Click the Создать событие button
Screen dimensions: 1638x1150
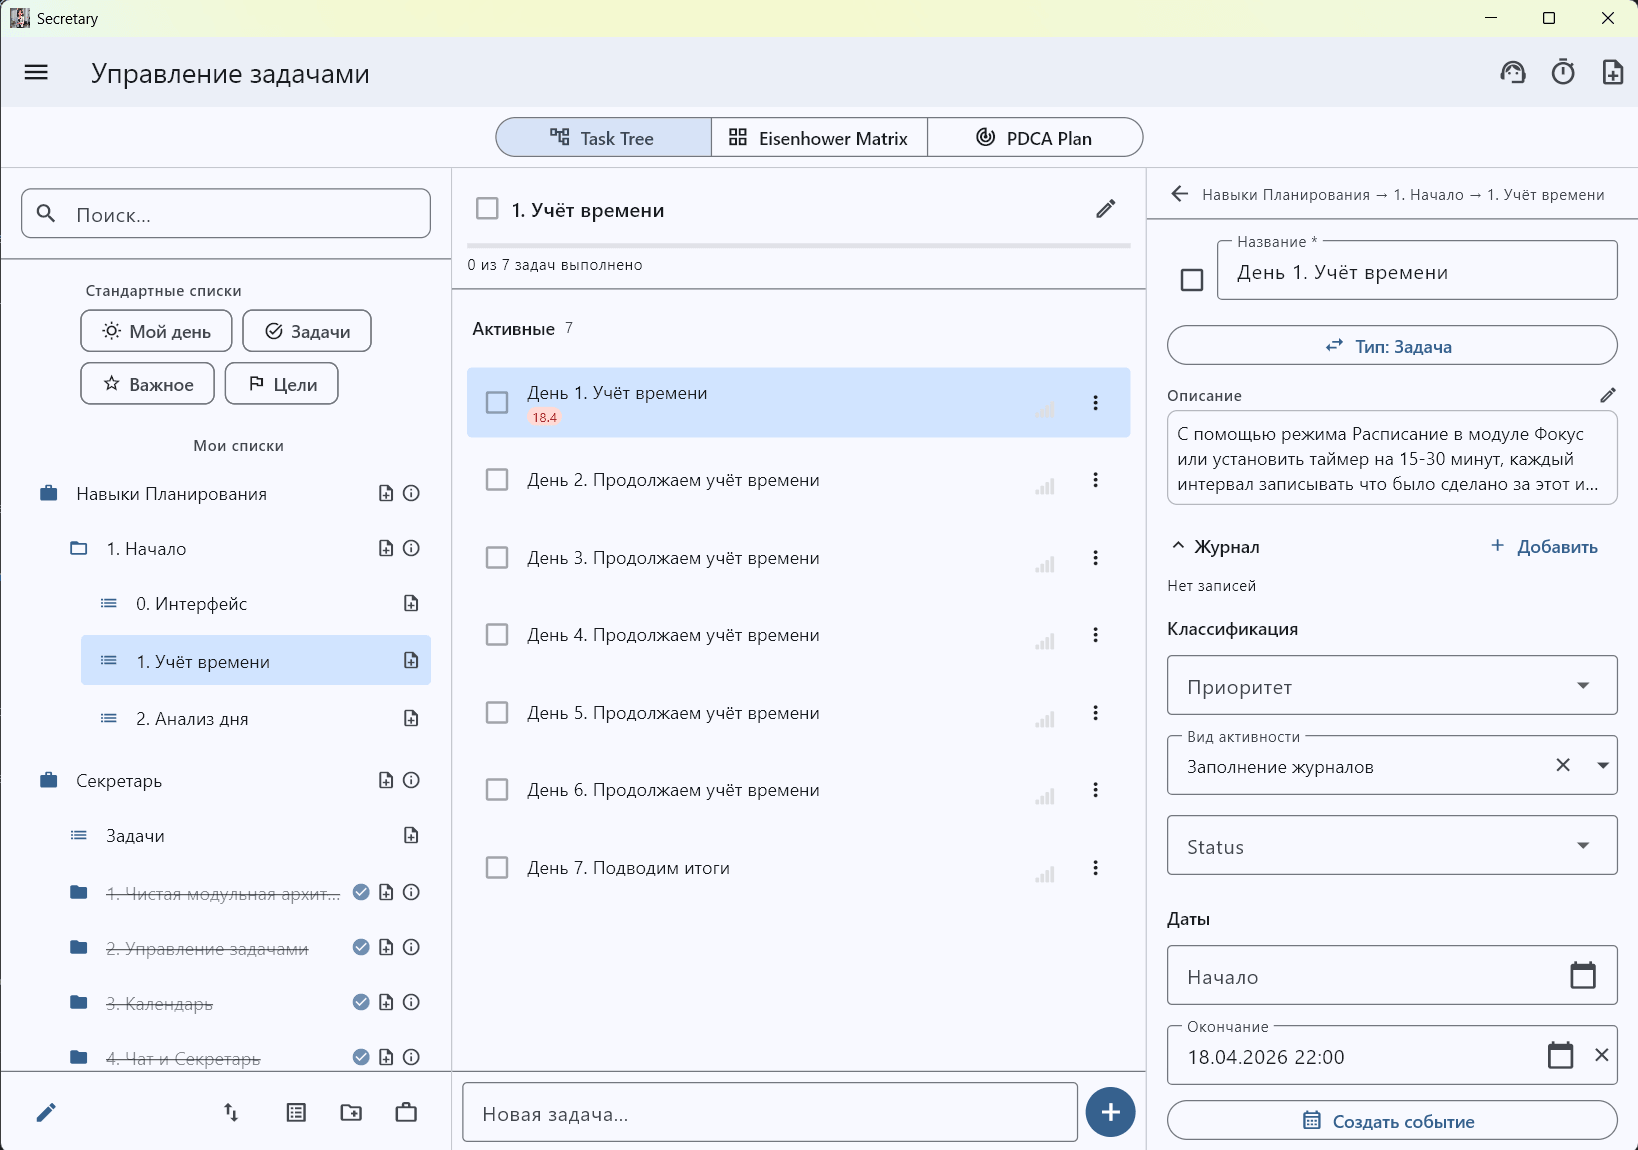(1392, 1121)
